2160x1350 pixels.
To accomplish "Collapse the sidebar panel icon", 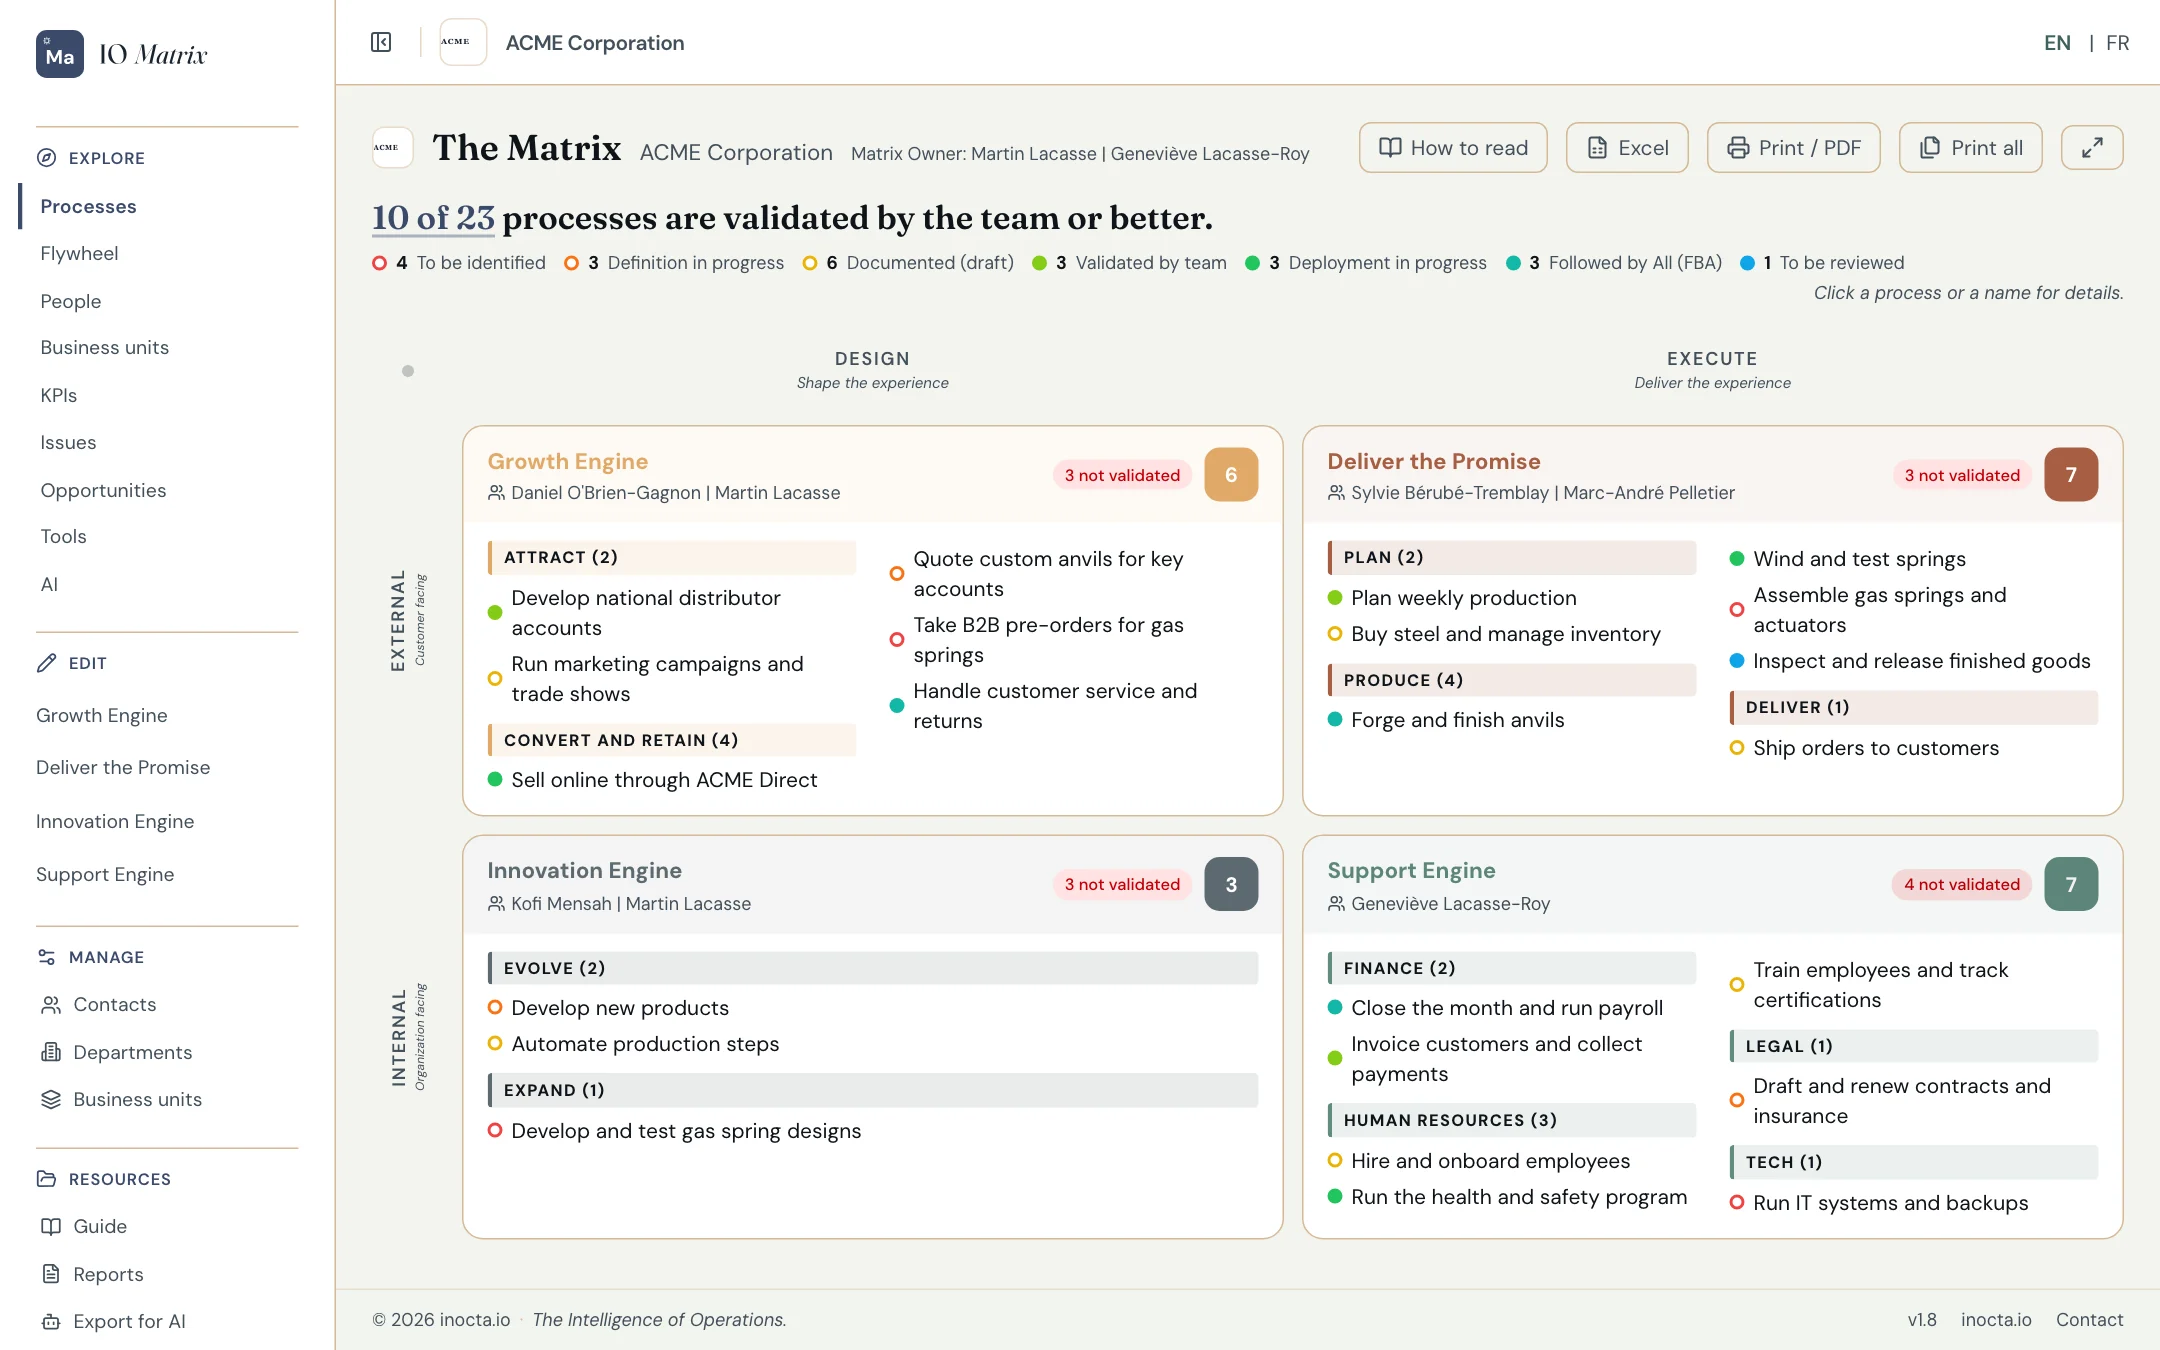I will pos(381,42).
